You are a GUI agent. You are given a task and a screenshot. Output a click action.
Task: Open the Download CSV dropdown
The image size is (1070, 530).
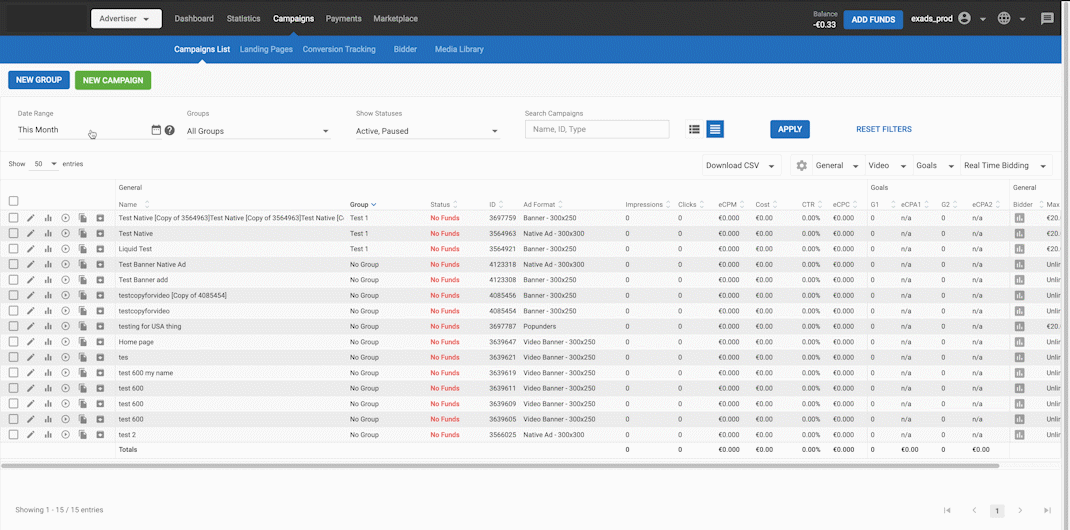(x=739, y=166)
